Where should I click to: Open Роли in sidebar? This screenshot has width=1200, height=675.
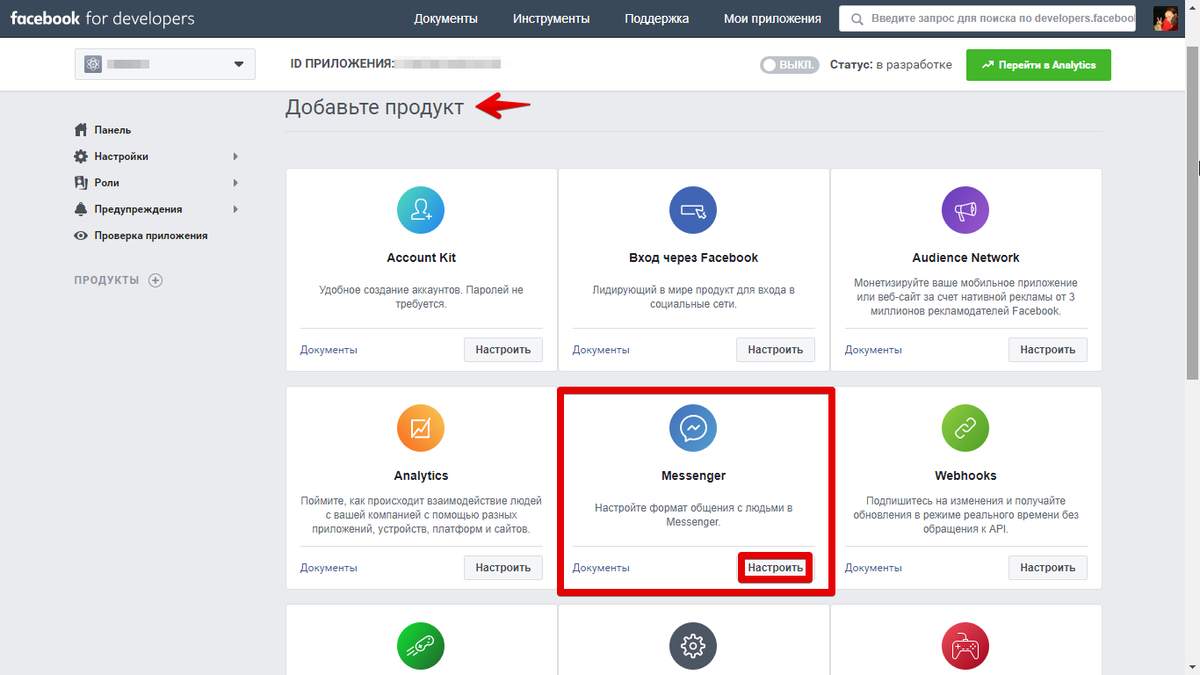[106, 183]
